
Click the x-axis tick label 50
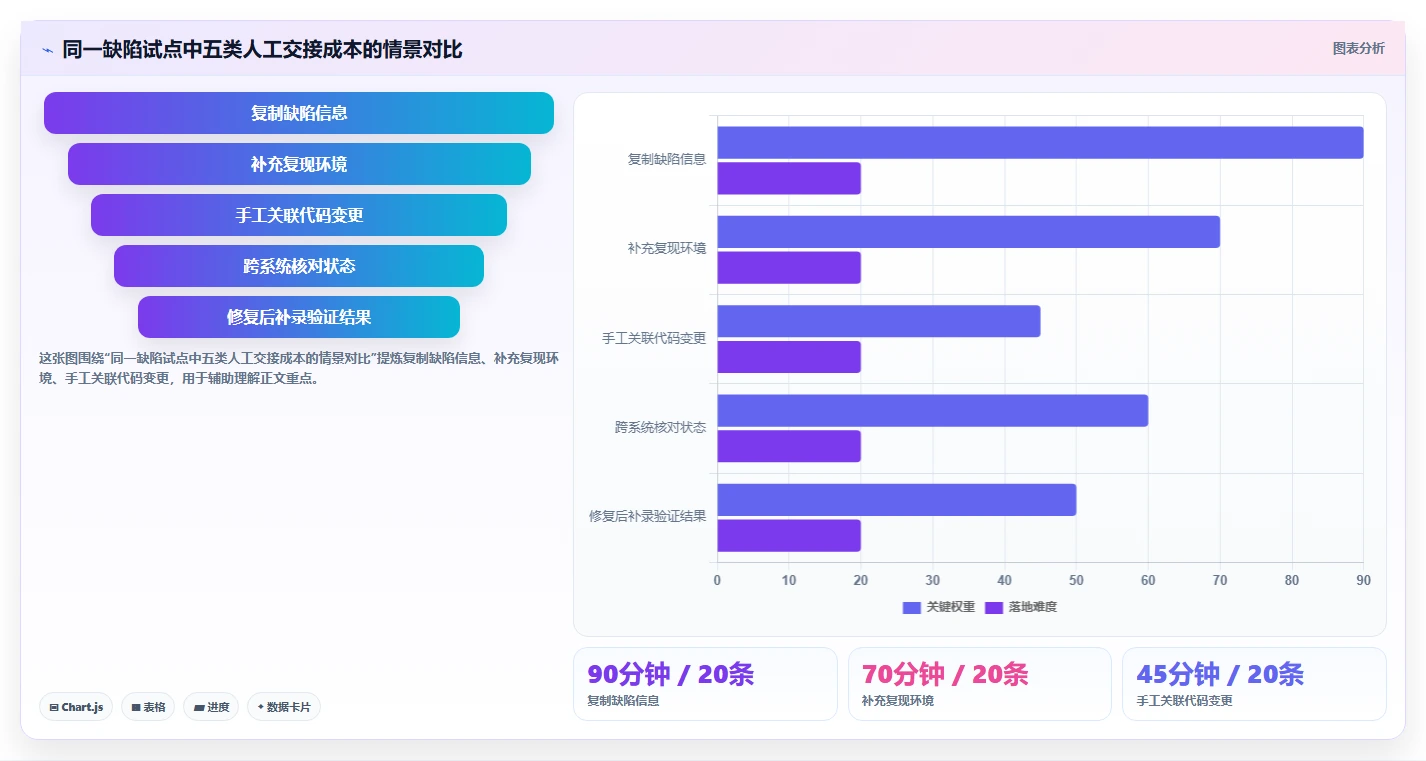coord(1076,580)
